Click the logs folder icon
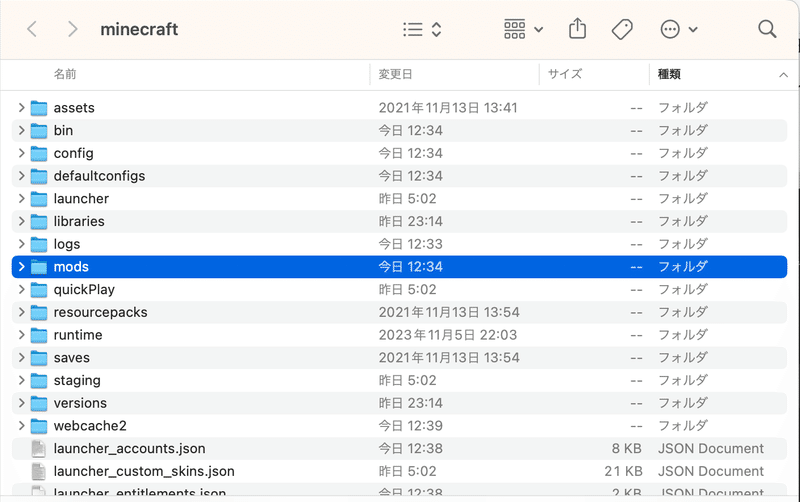 (x=39, y=244)
